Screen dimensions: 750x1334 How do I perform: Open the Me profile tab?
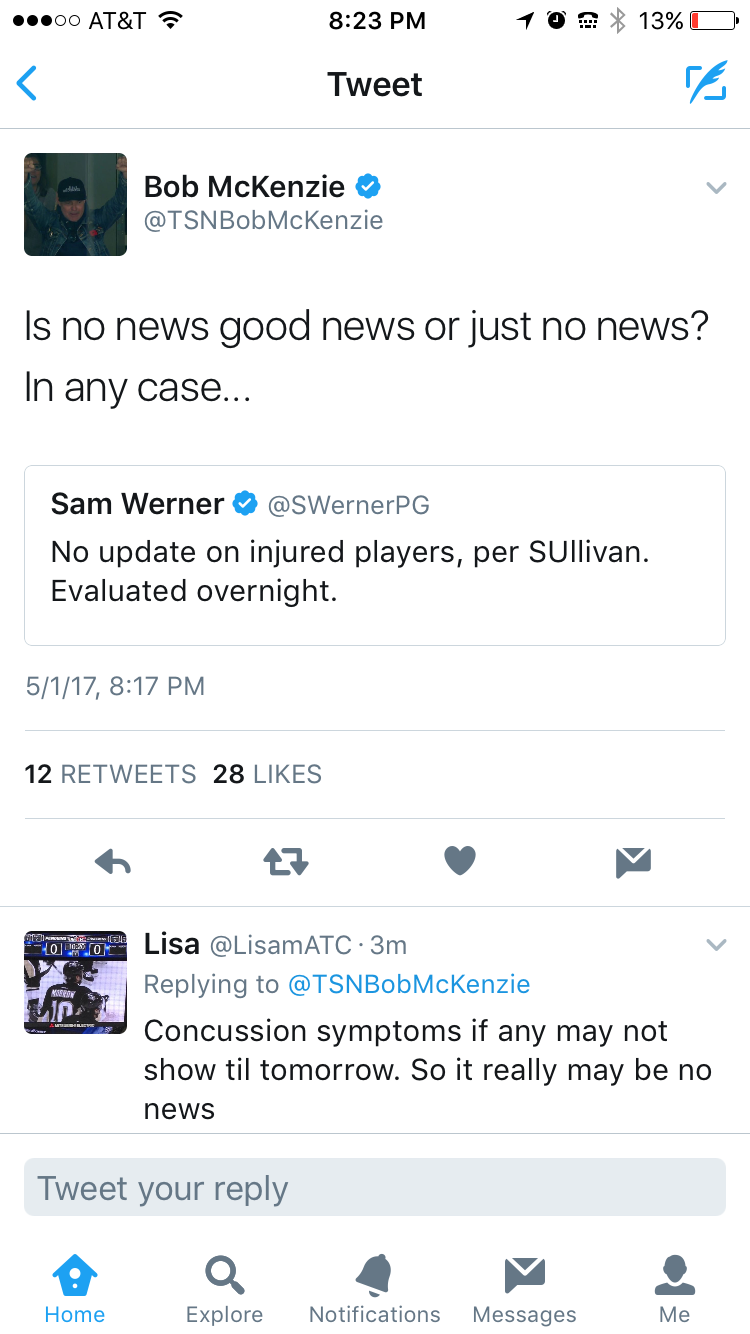coord(675,1289)
